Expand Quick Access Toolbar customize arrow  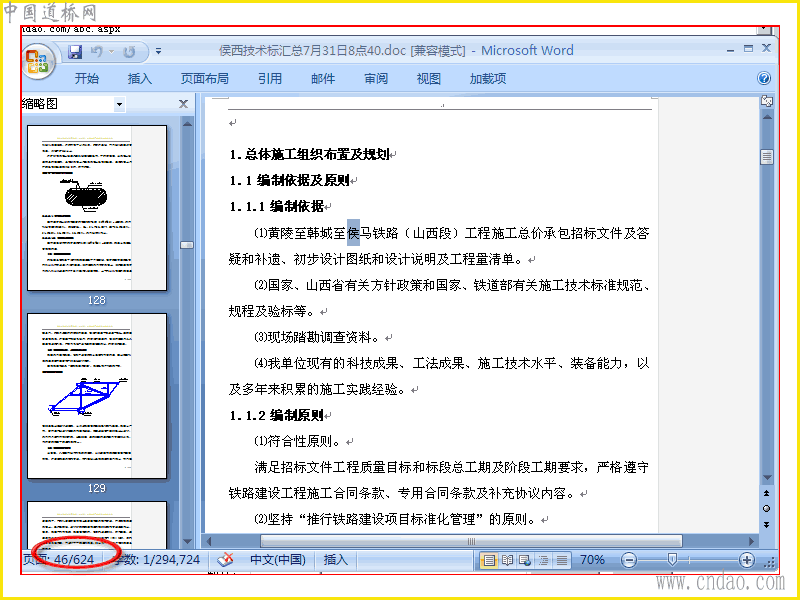pos(159,52)
